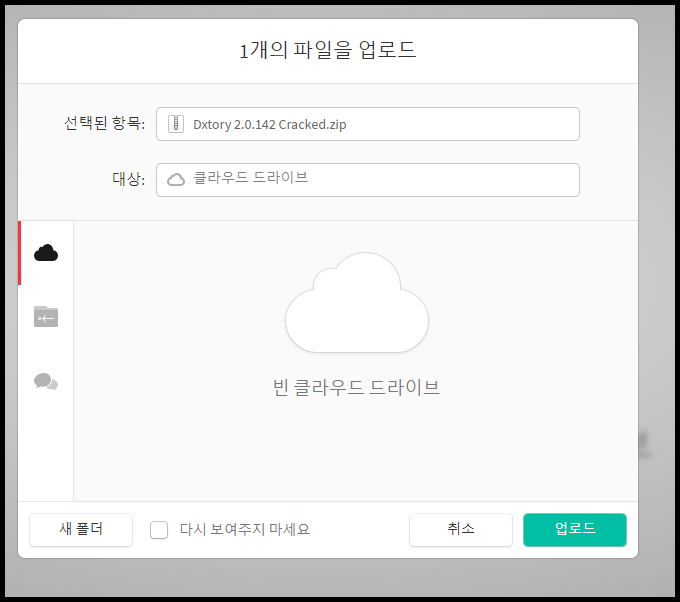The image size is (680, 602).
Task: Click the 다시 보여주지 마세요 label
Action: (x=245, y=530)
